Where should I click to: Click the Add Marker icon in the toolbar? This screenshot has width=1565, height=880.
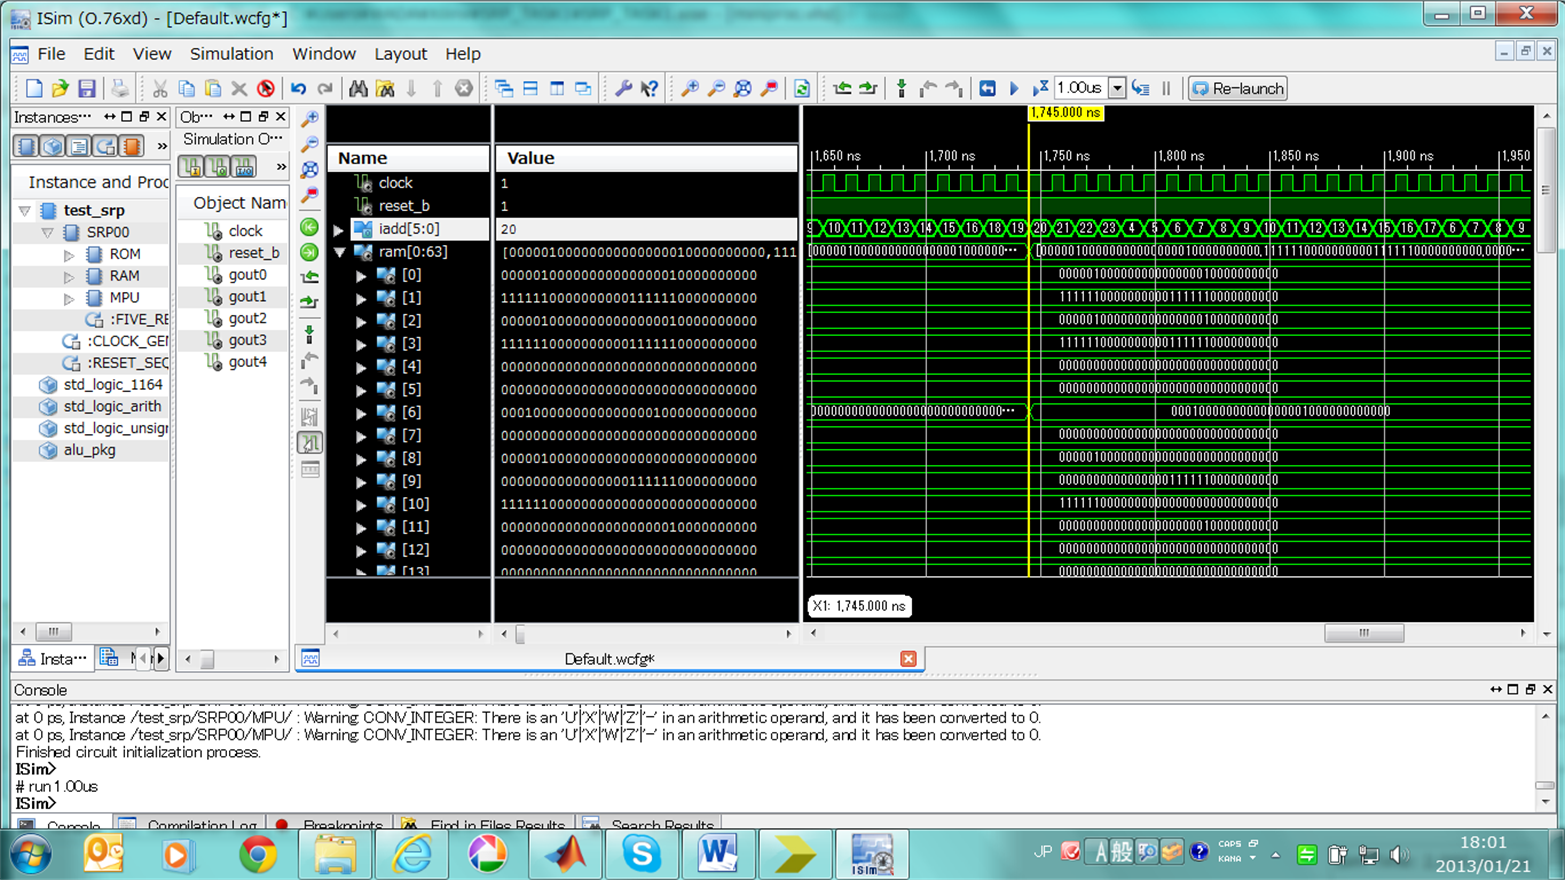click(x=901, y=89)
